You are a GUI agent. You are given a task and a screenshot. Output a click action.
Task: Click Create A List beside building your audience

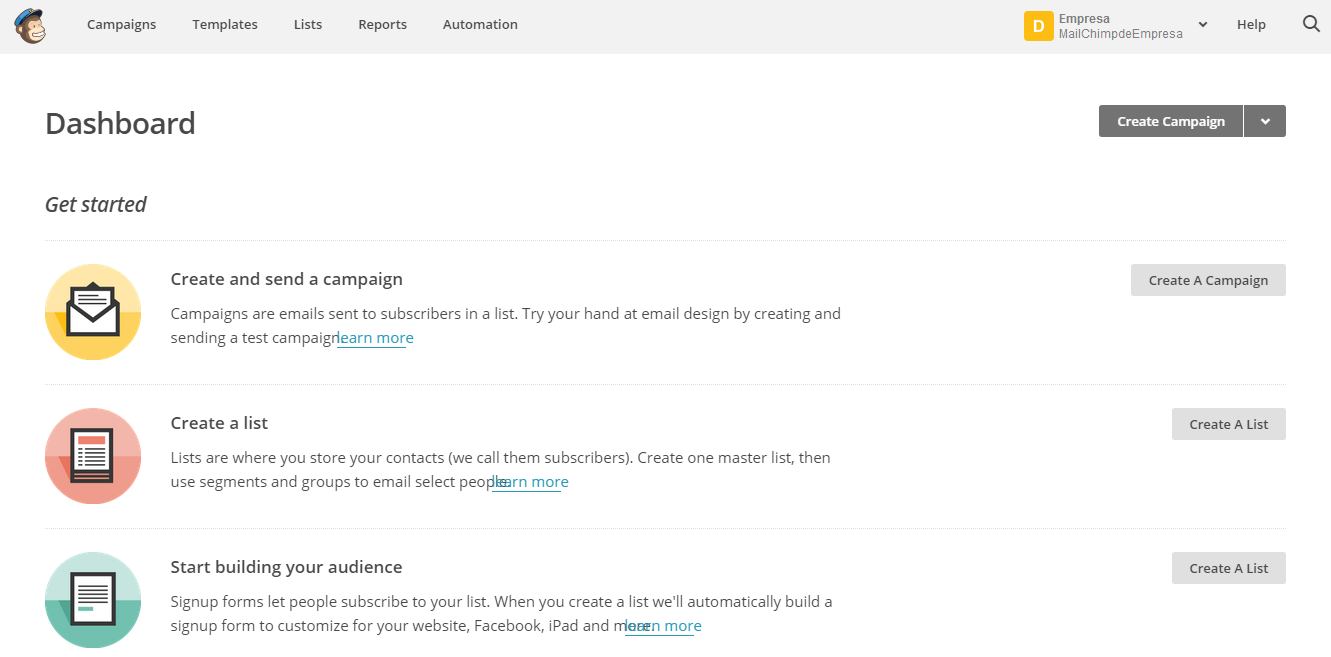click(x=1228, y=568)
